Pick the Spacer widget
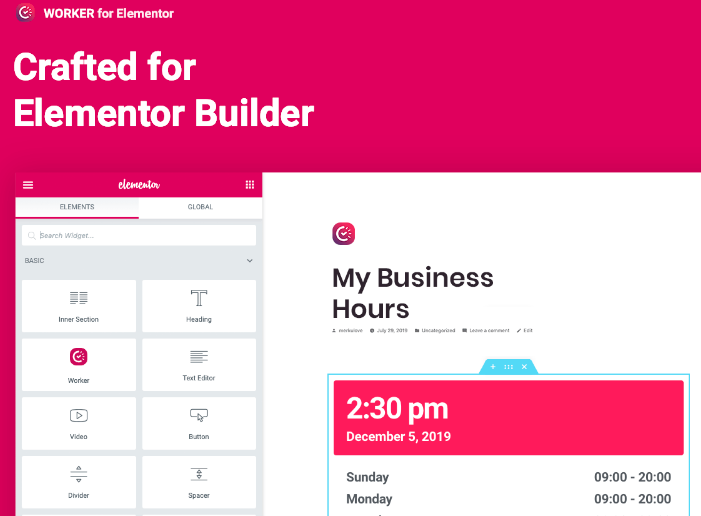The height and width of the screenshot is (516, 701). [x=198, y=480]
